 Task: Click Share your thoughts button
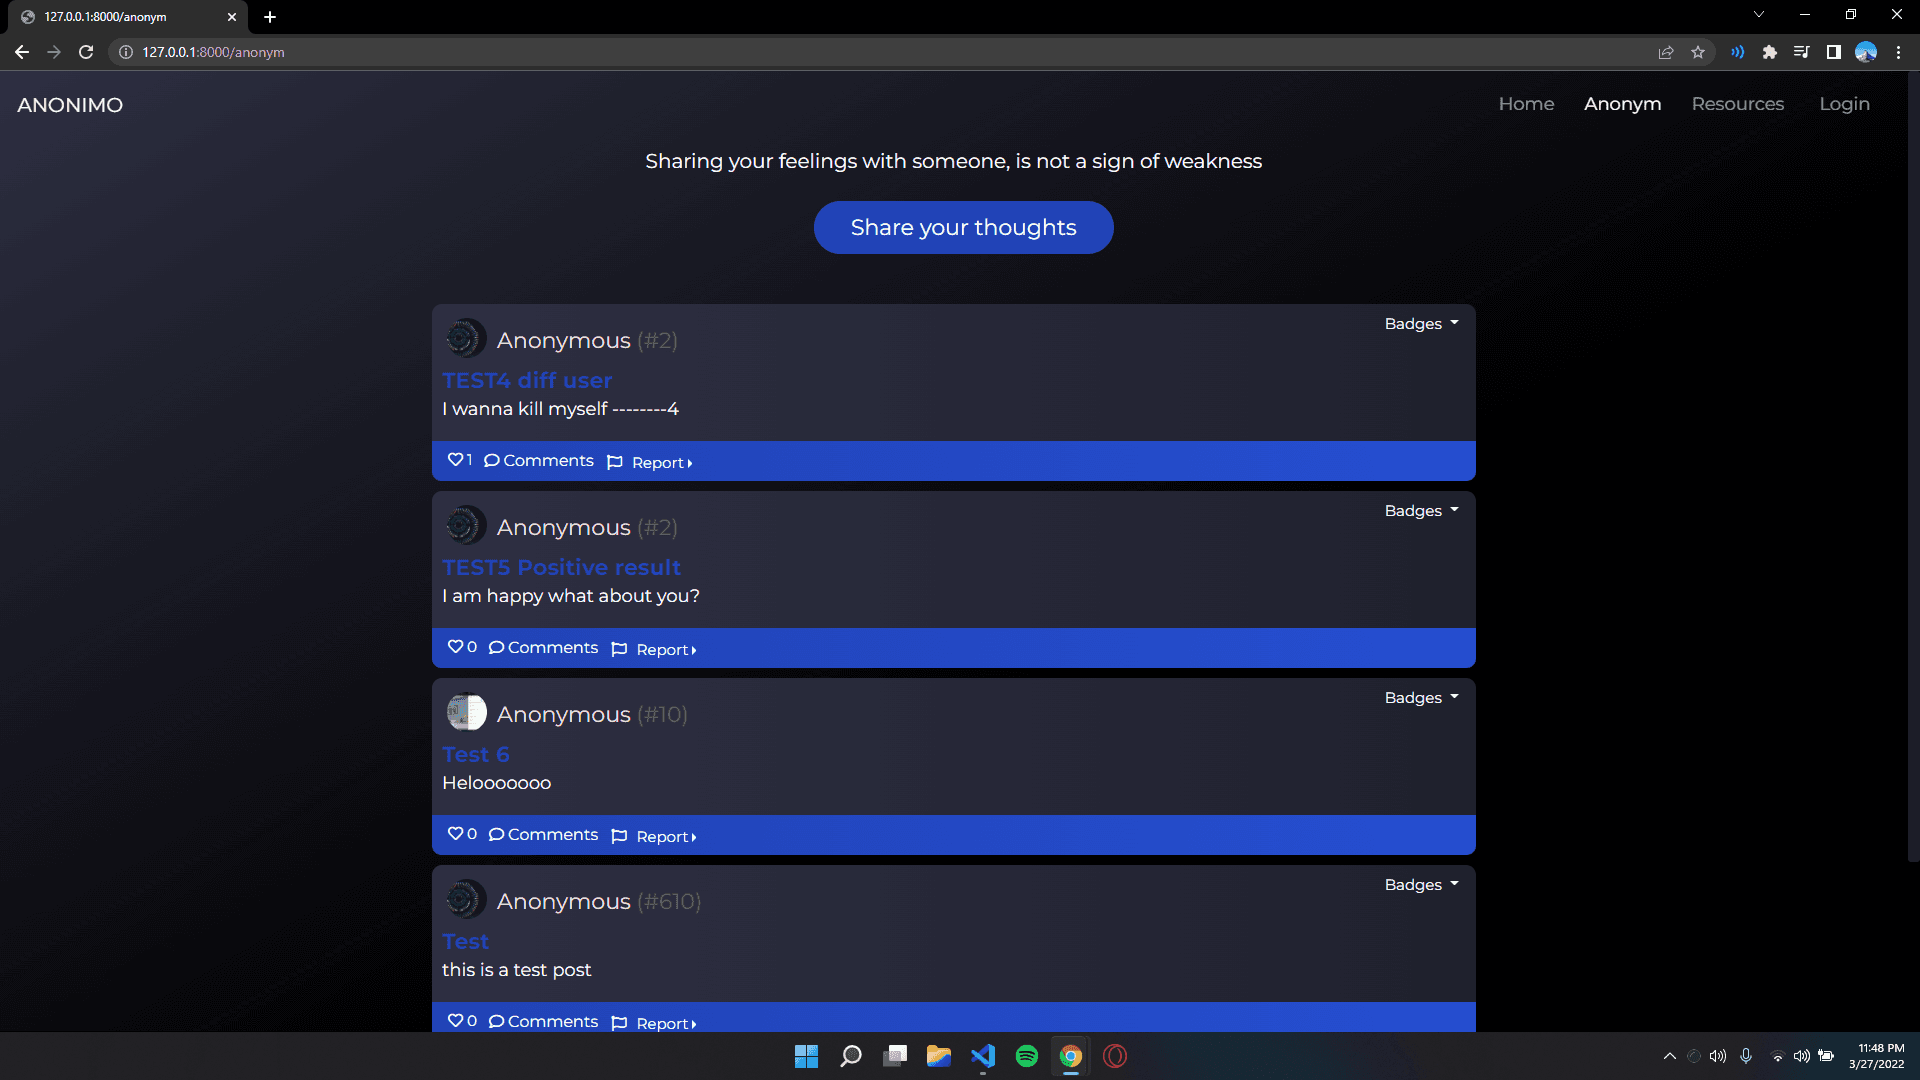963,228
